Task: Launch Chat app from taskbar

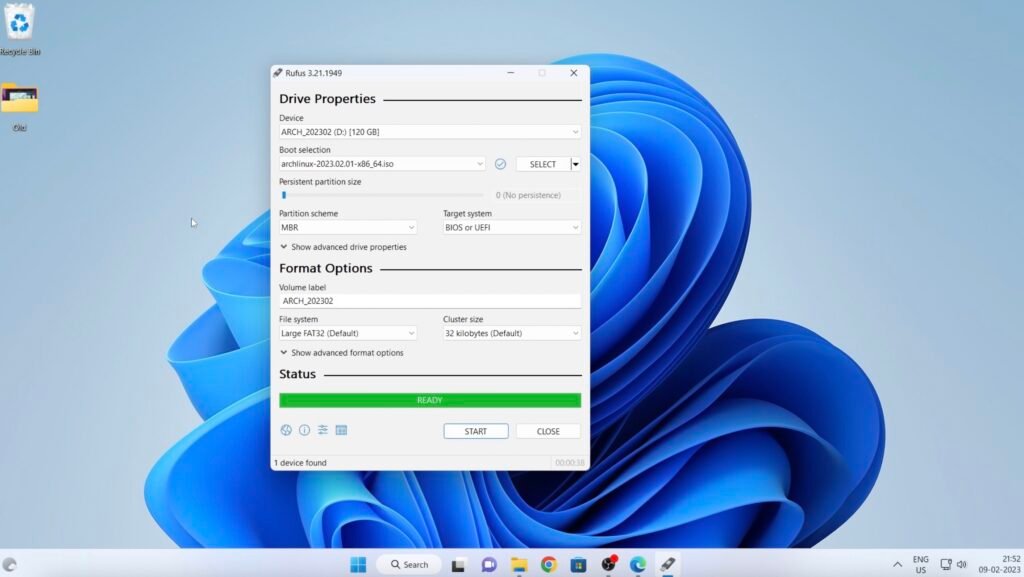Action: tap(488, 565)
